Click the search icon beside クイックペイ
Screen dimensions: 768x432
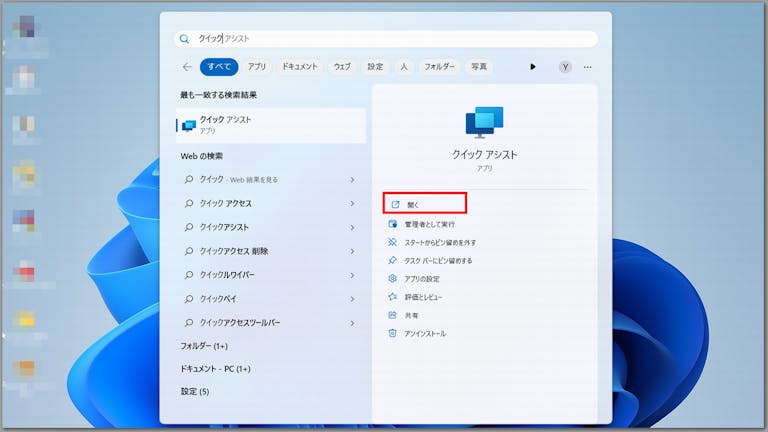click(x=189, y=299)
